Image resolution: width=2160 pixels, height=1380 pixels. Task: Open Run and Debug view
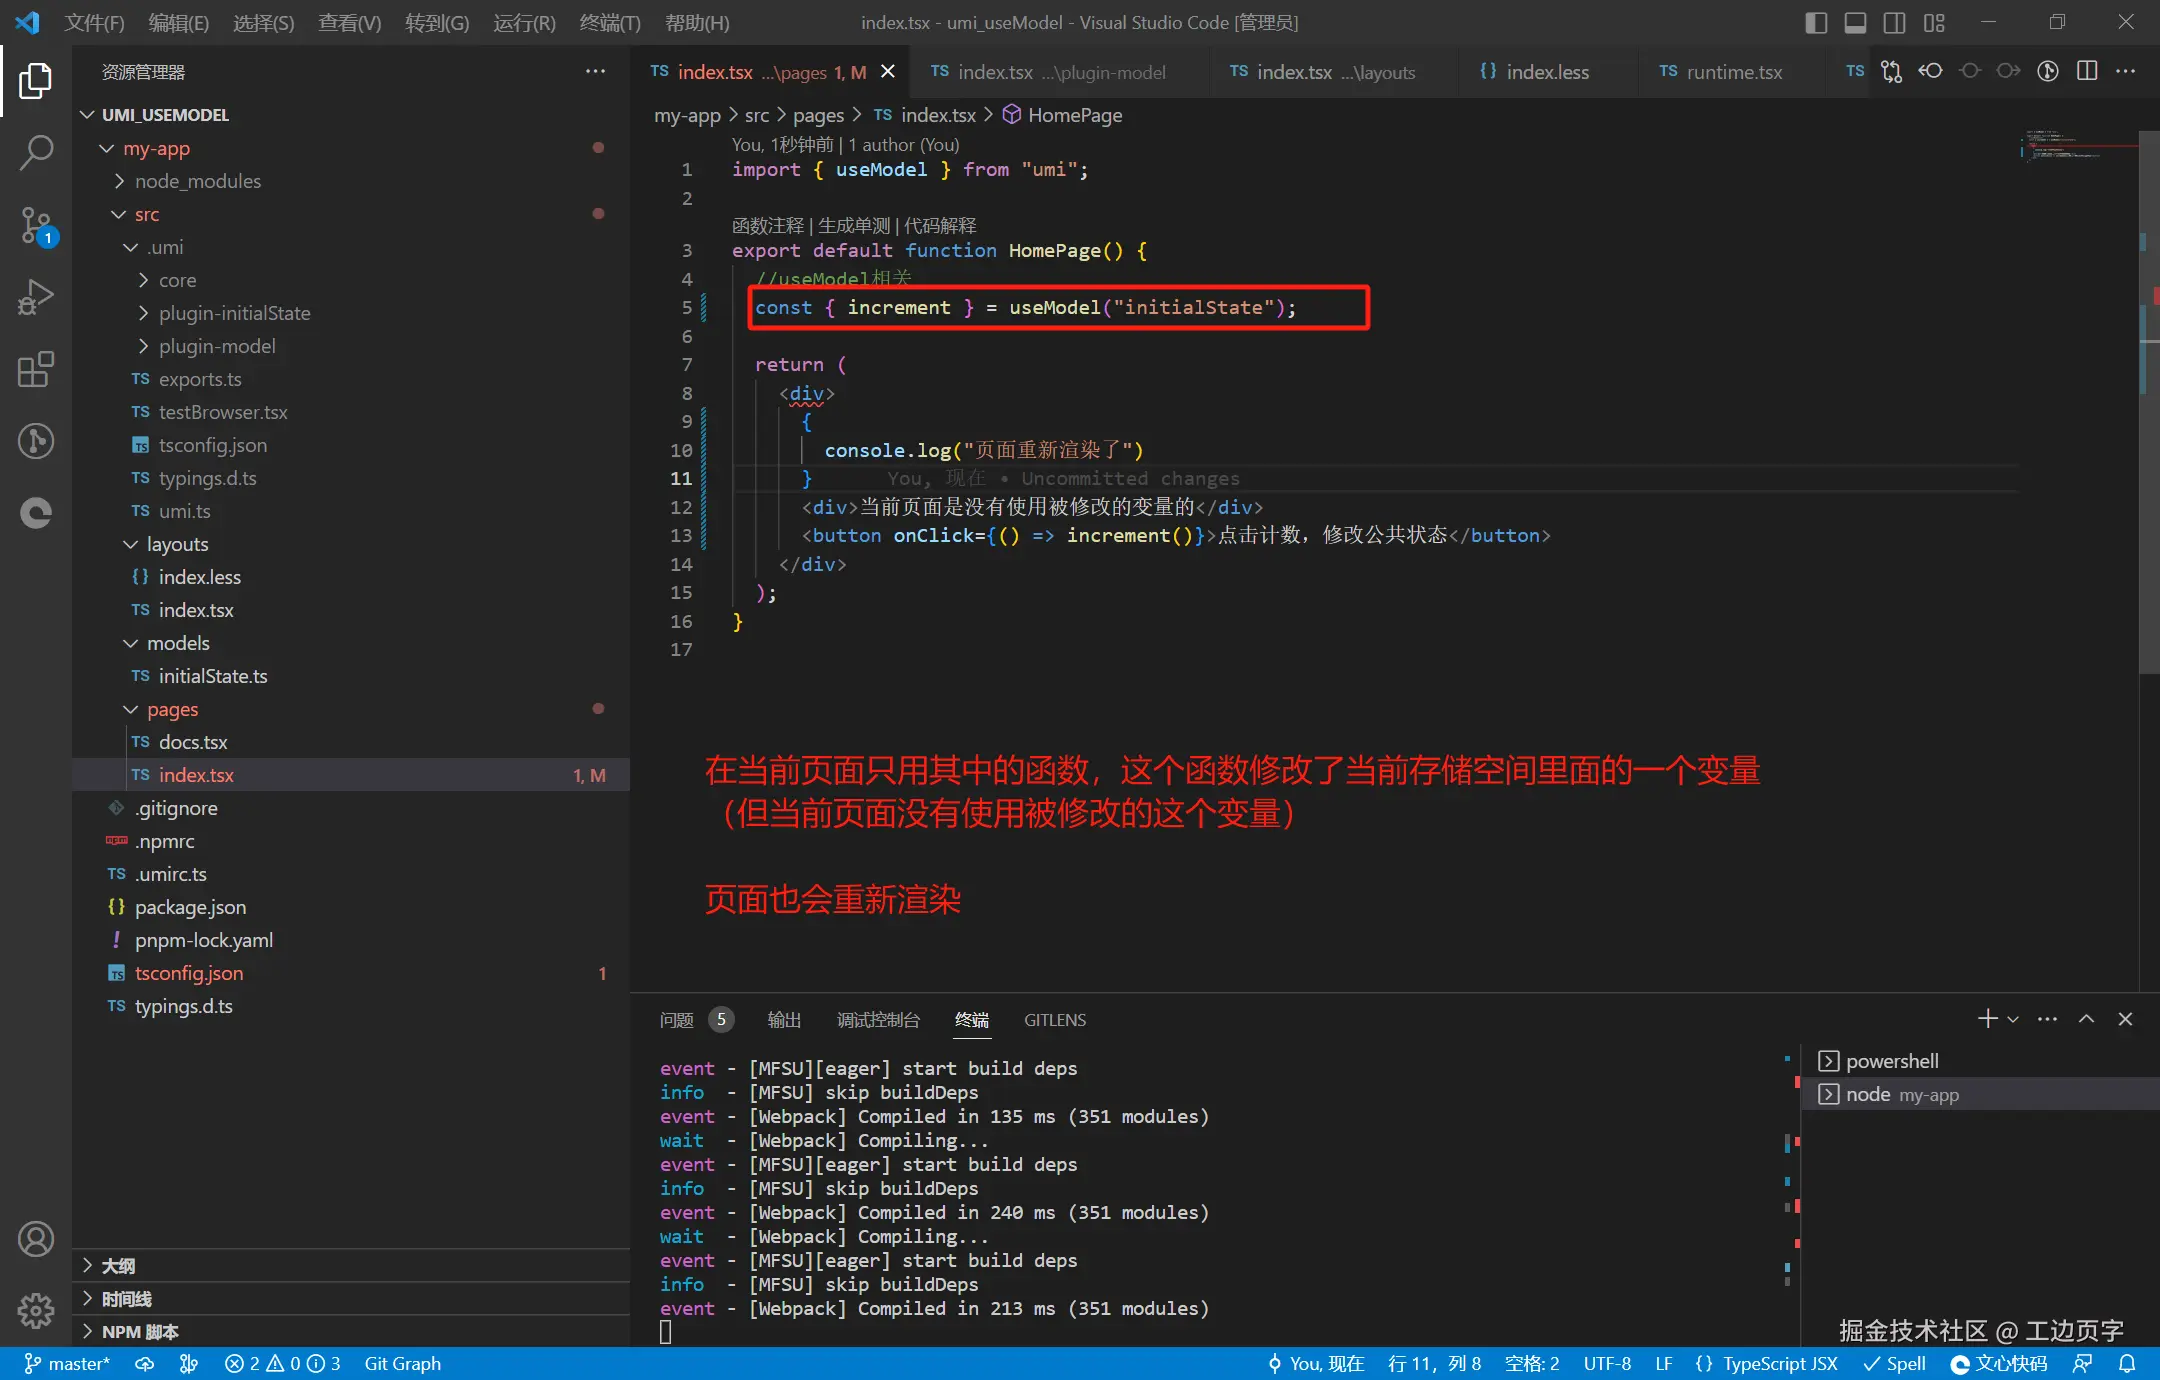click(x=36, y=297)
